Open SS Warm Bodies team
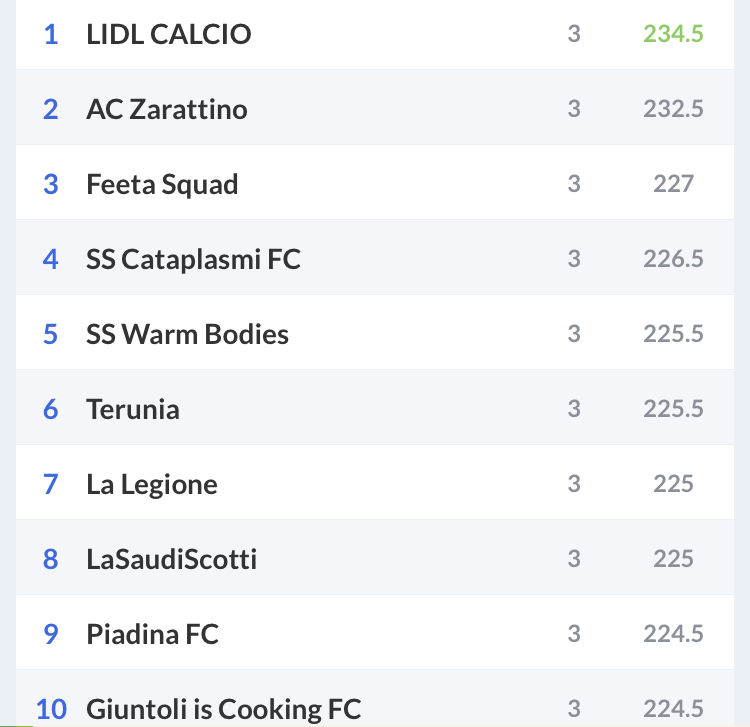This screenshot has height=727, width=750. click(x=375, y=332)
